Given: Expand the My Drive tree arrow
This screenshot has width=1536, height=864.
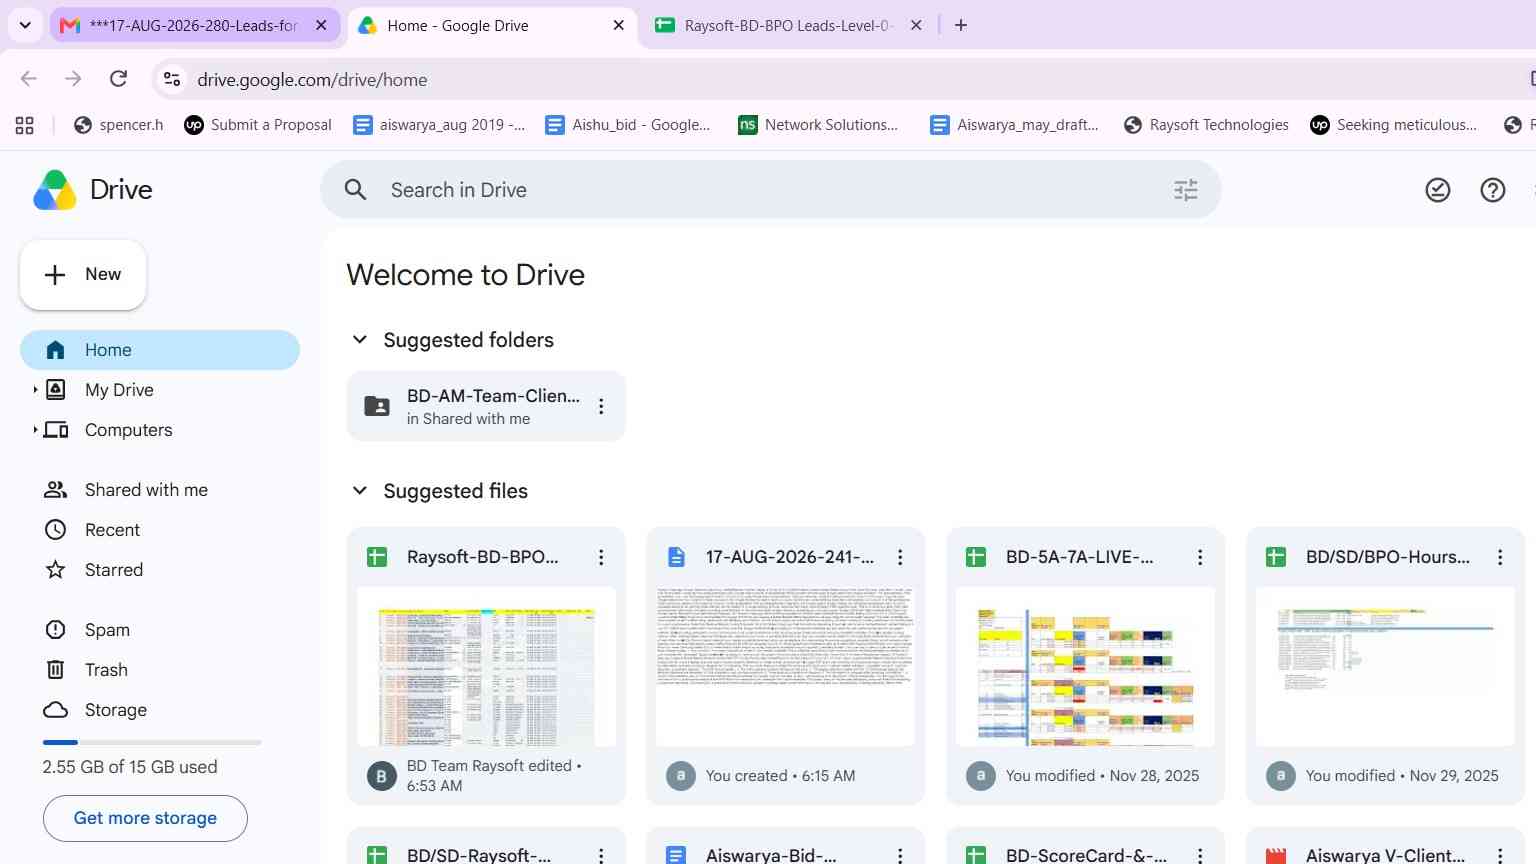Looking at the screenshot, I should point(35,390).
